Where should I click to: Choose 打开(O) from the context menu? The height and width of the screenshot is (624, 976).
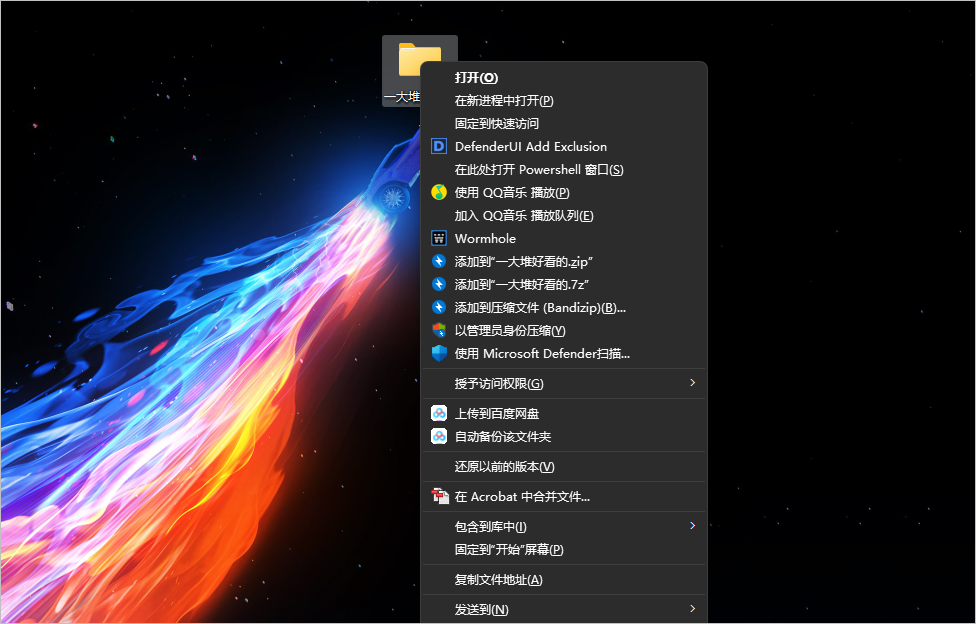click(564, 78)
